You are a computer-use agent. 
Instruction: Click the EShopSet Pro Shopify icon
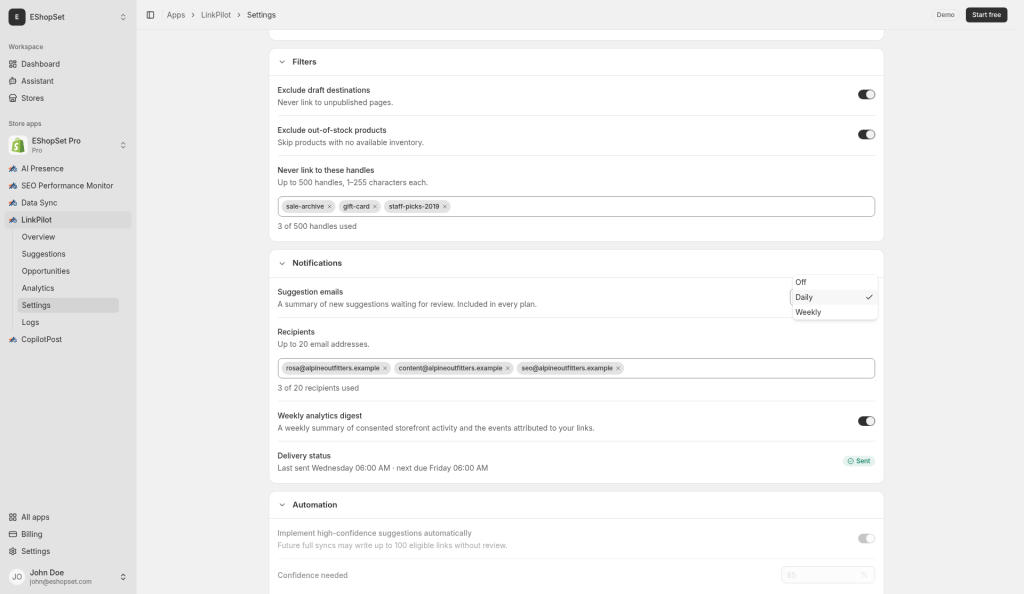coord(18,145)
